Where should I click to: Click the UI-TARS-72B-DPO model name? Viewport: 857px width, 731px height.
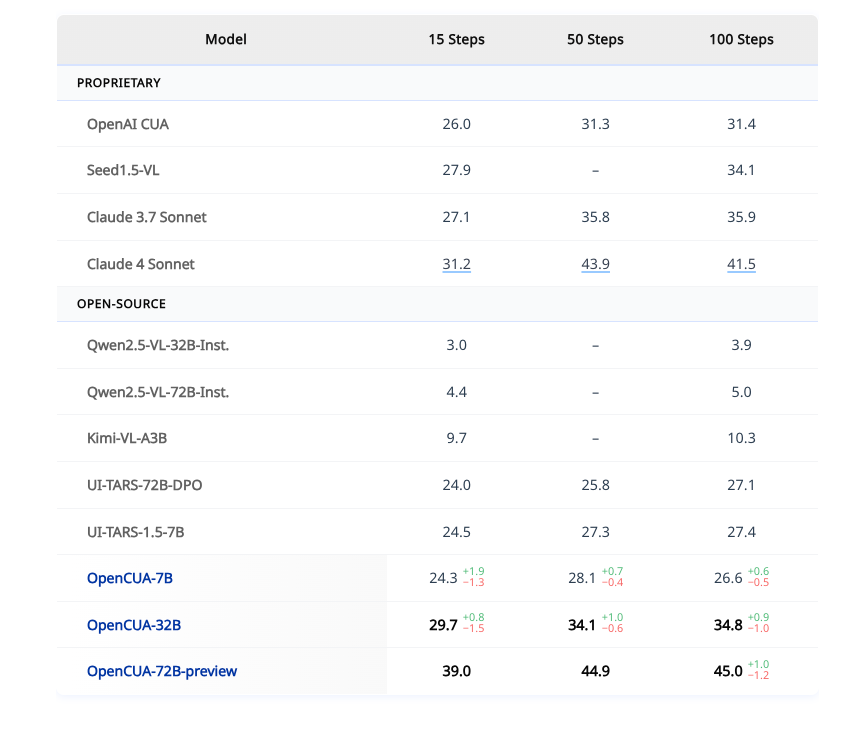click(152, 485)
